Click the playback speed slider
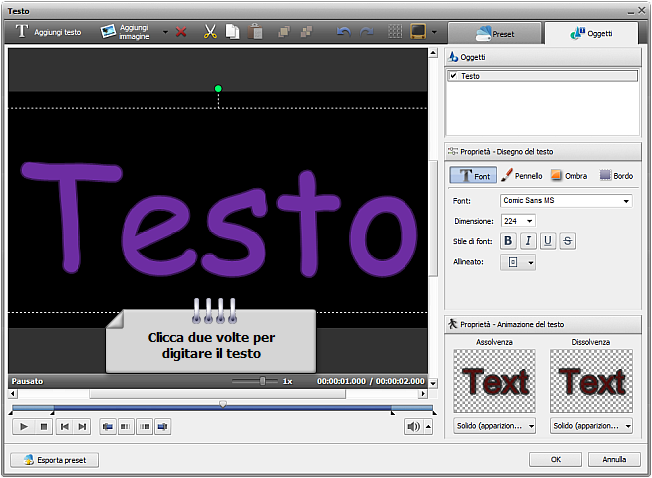The image size is (652, 478). point(263,381)
